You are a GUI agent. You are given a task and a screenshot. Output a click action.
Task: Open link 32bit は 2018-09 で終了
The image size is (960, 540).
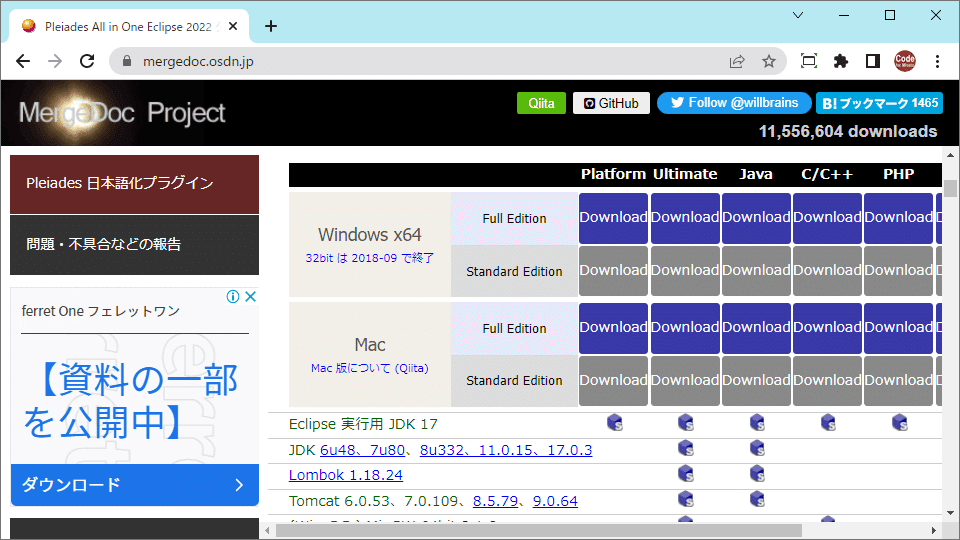(370, 258)
